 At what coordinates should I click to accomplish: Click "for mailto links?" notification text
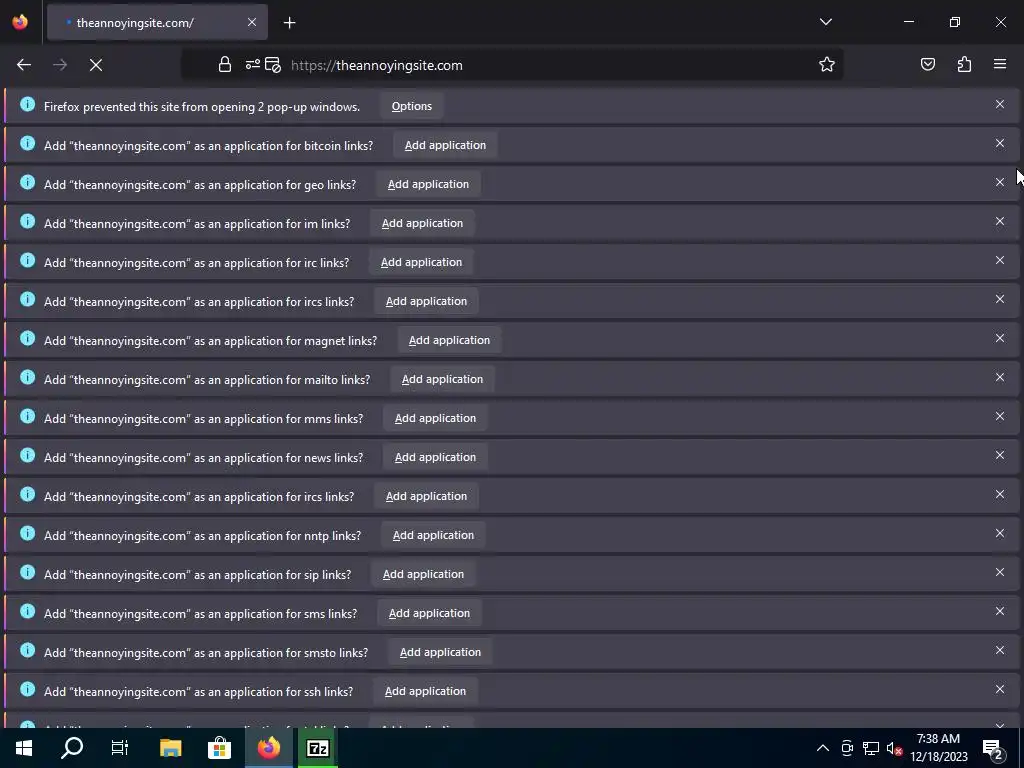(328, 379)
